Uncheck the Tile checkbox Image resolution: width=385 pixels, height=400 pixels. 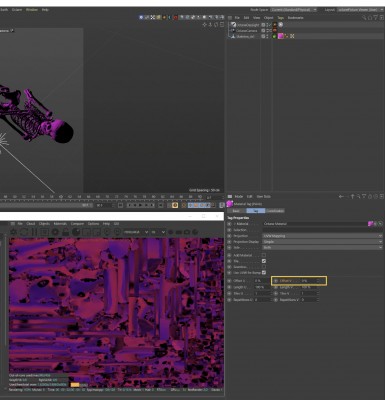tap(264, 261)
